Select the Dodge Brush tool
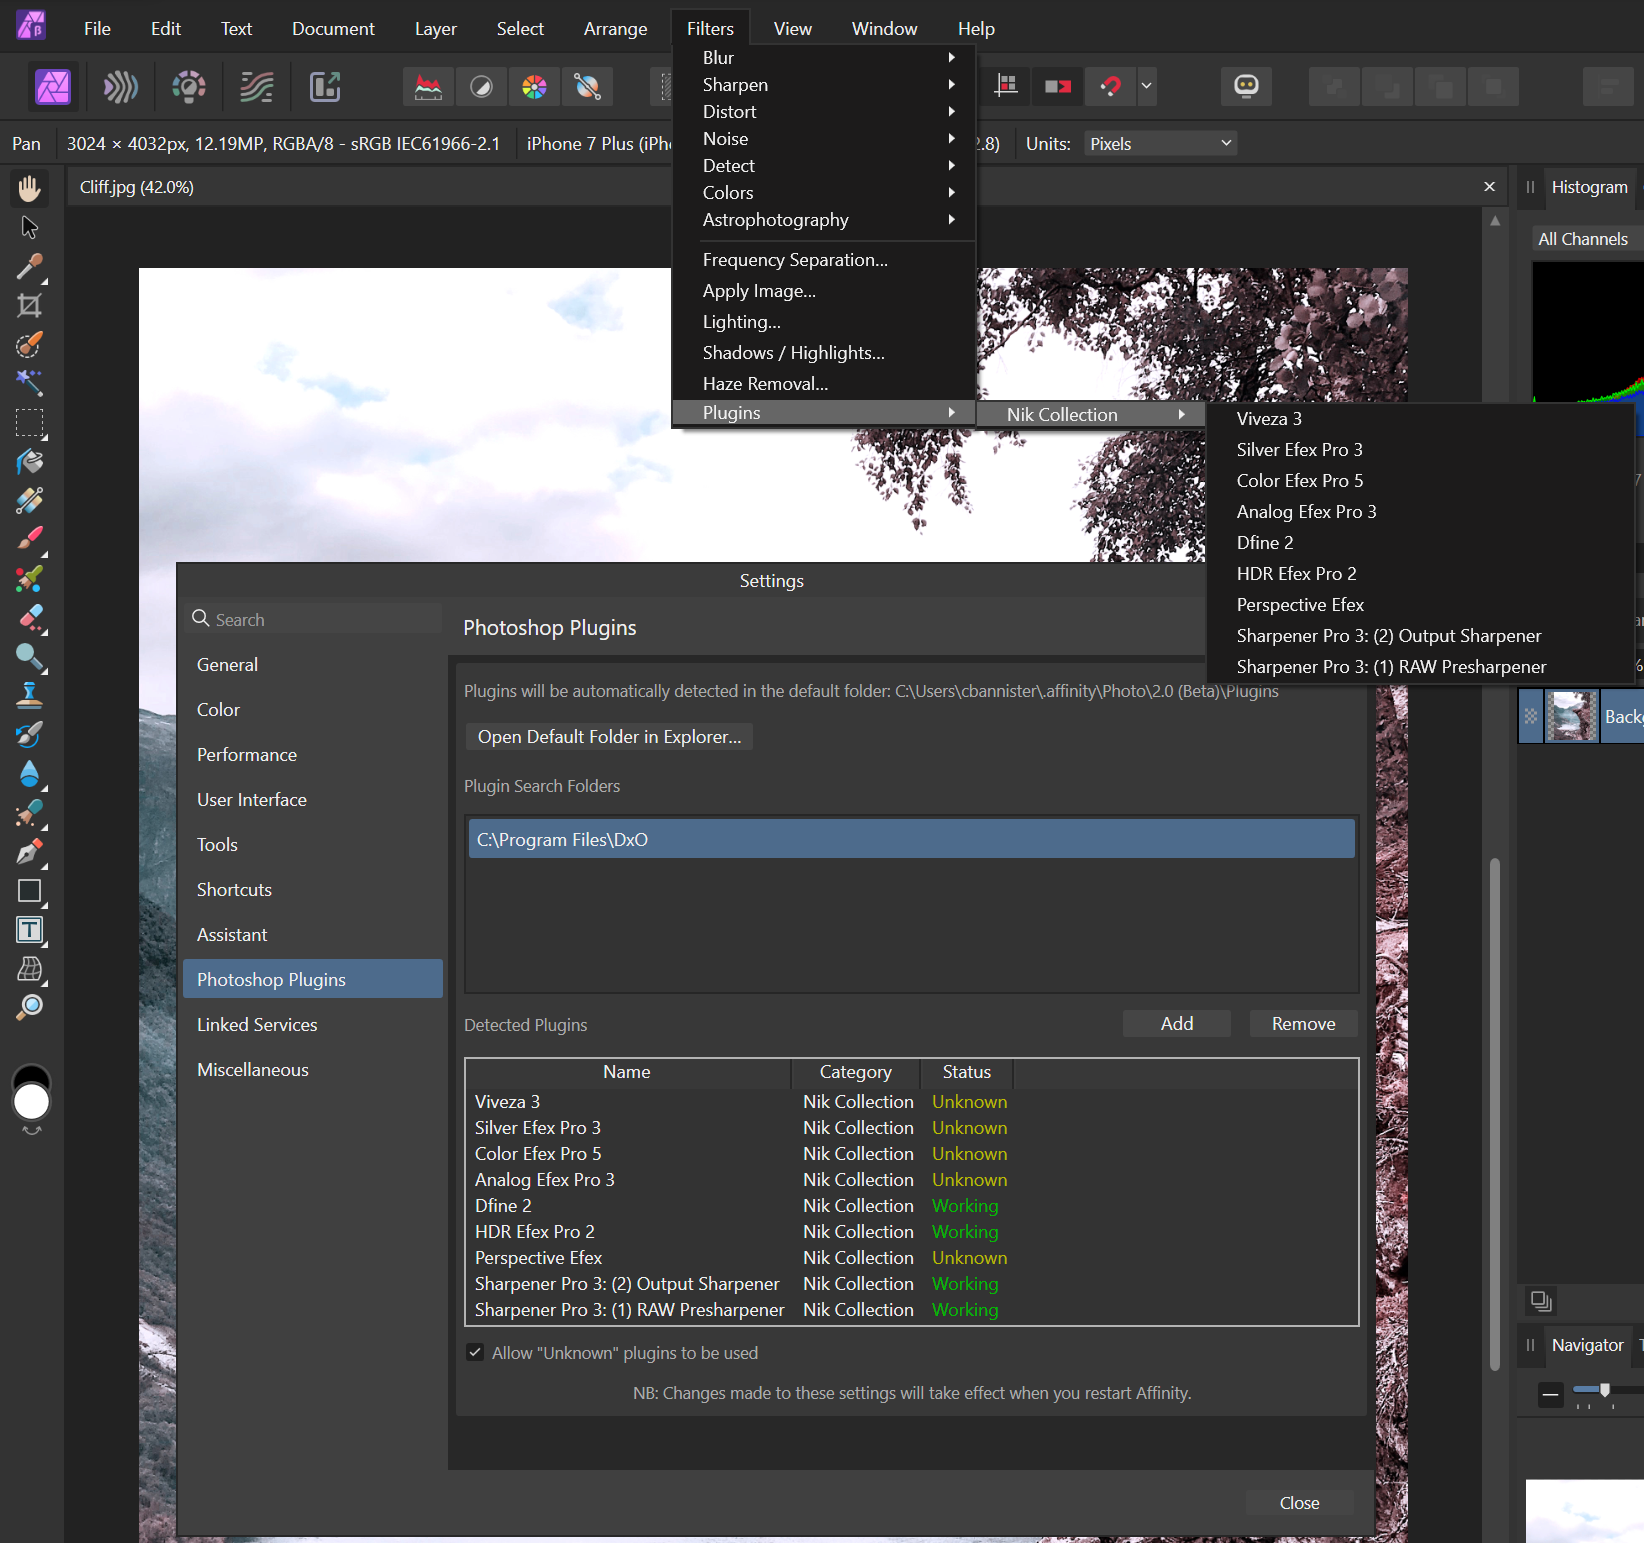Viewport: 1644px width, 1543px height. coord(30,657)
